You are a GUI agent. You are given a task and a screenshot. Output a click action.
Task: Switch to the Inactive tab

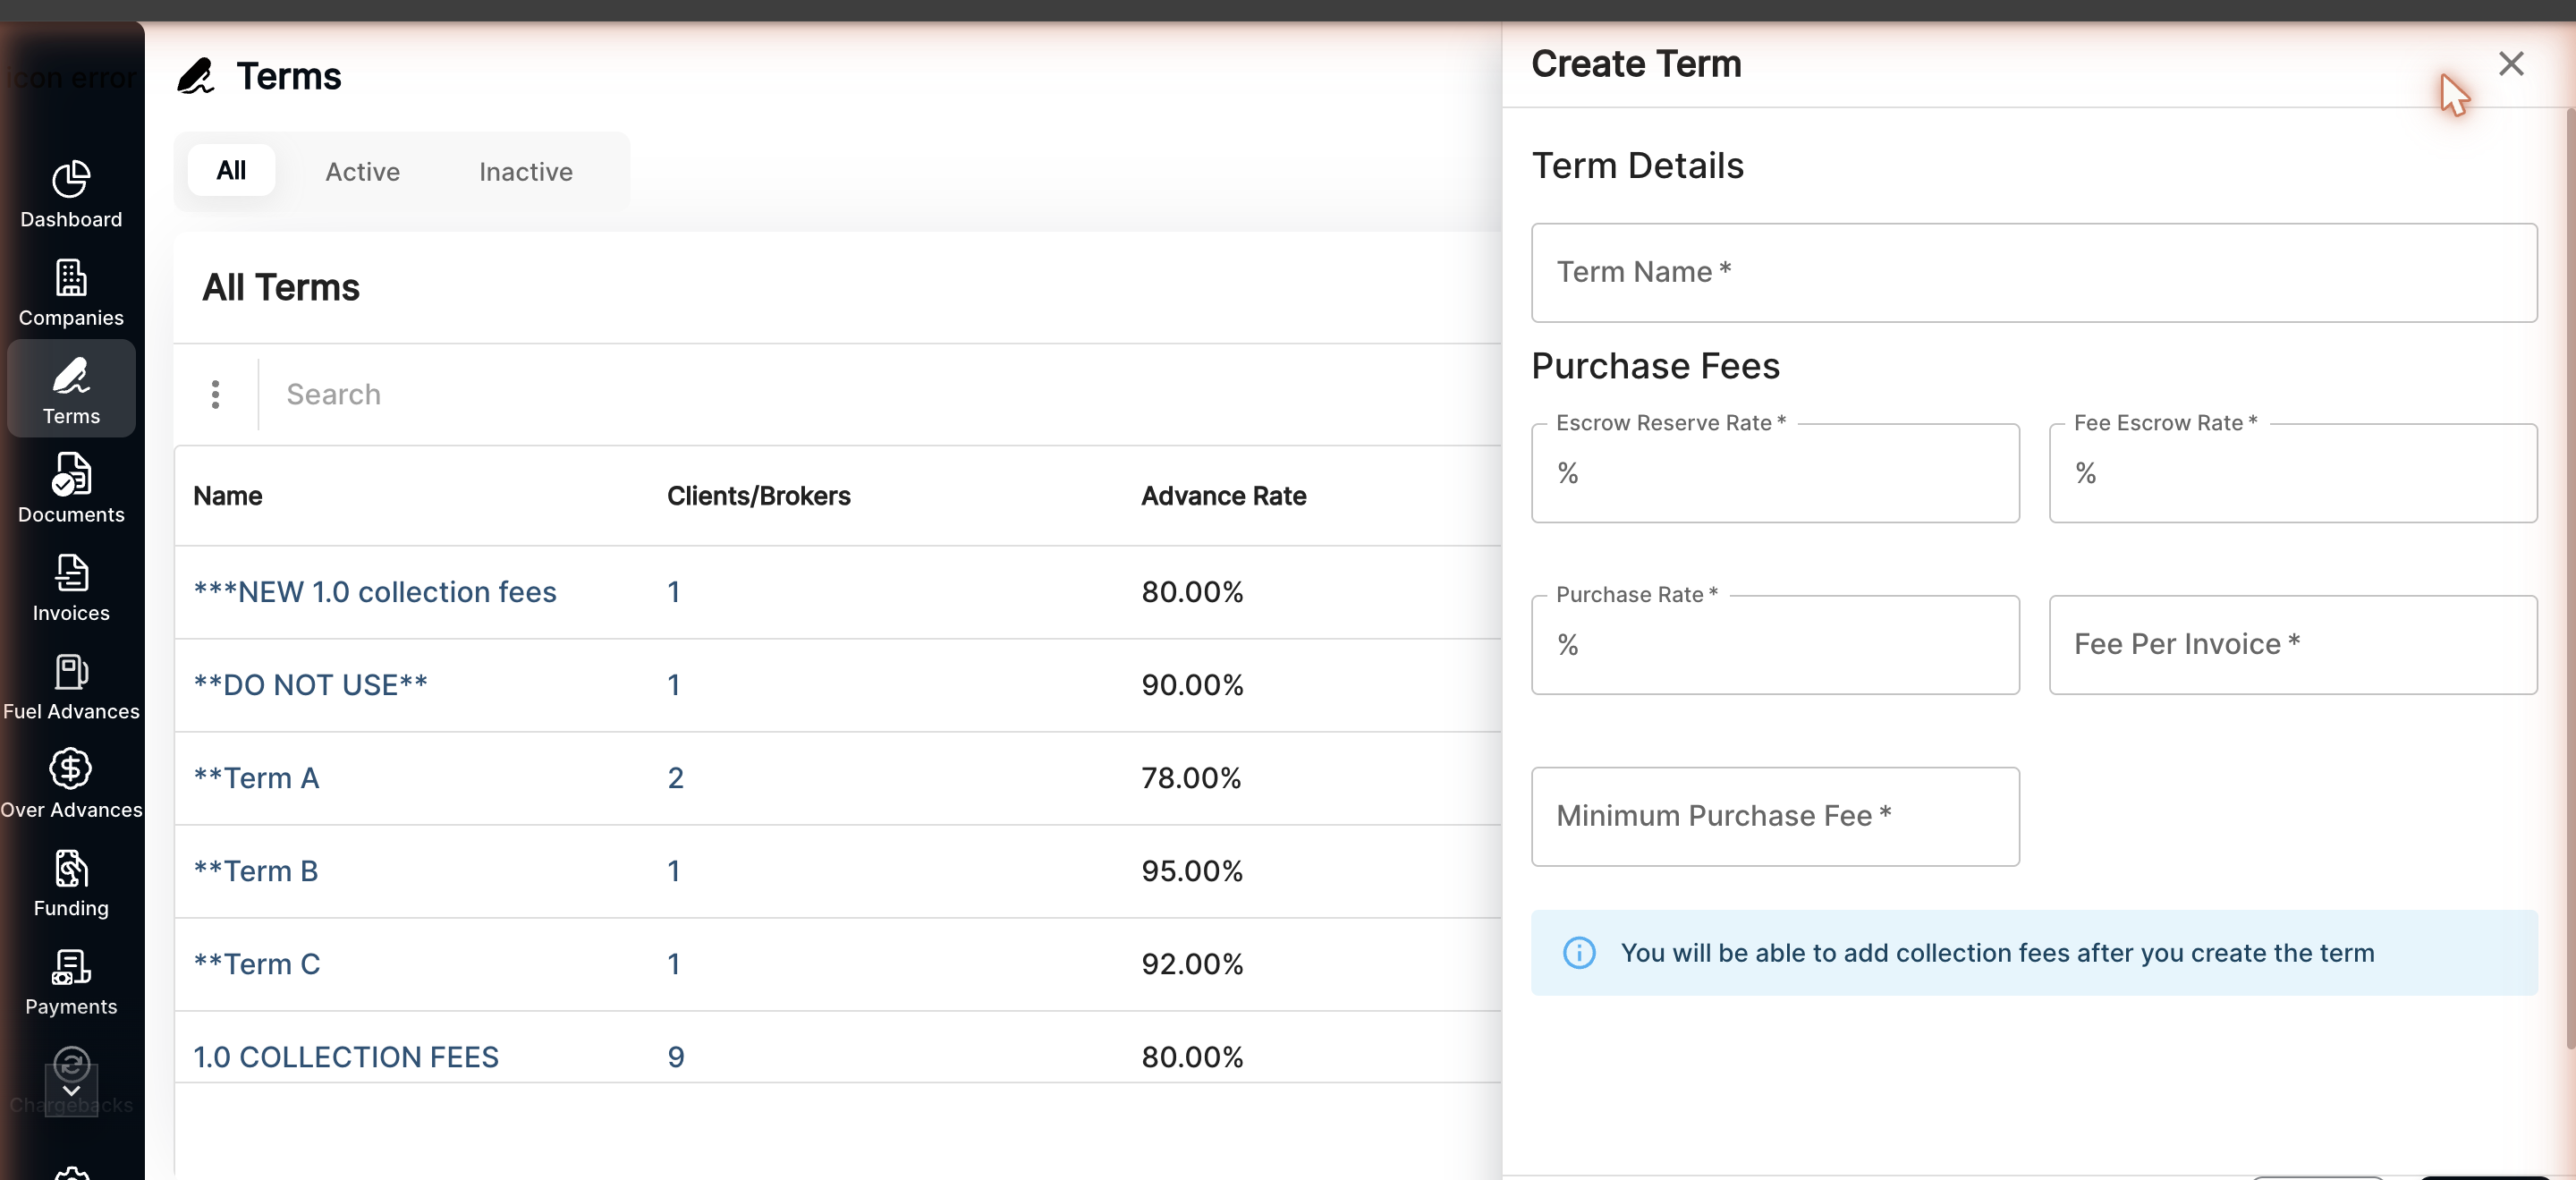(526, 172)
